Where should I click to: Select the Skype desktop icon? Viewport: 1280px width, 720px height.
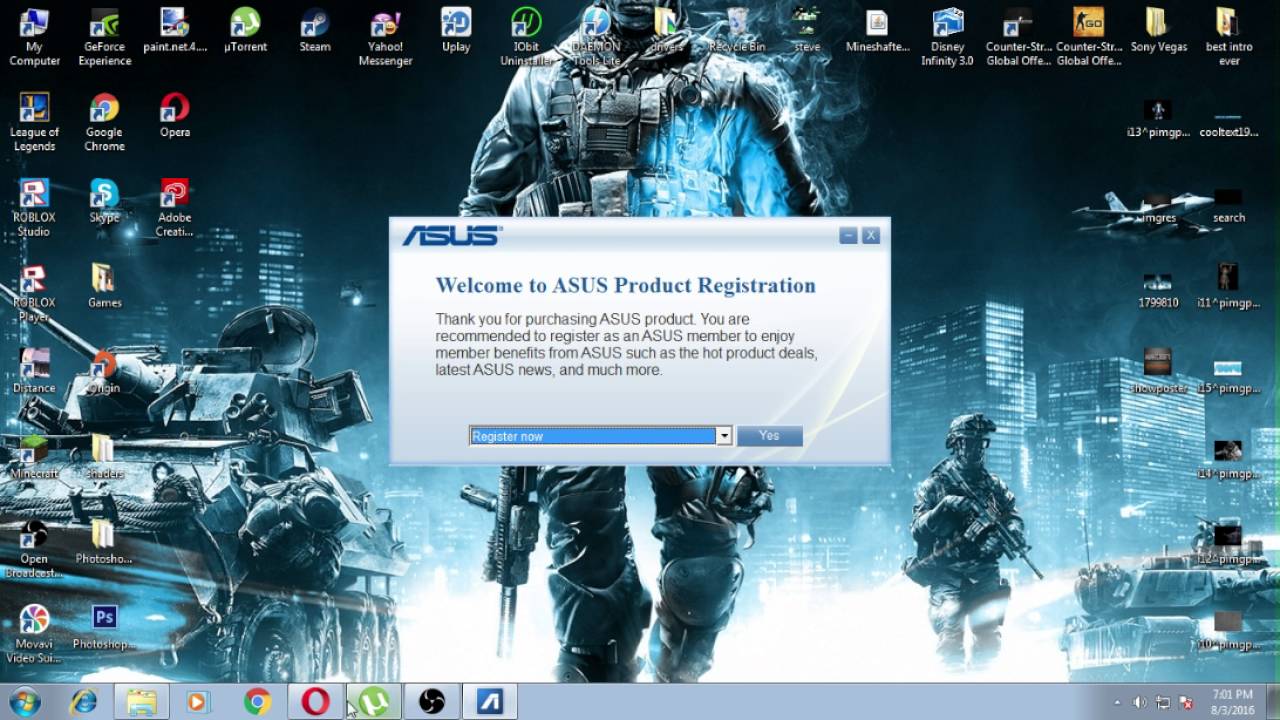tap(104, 201)
